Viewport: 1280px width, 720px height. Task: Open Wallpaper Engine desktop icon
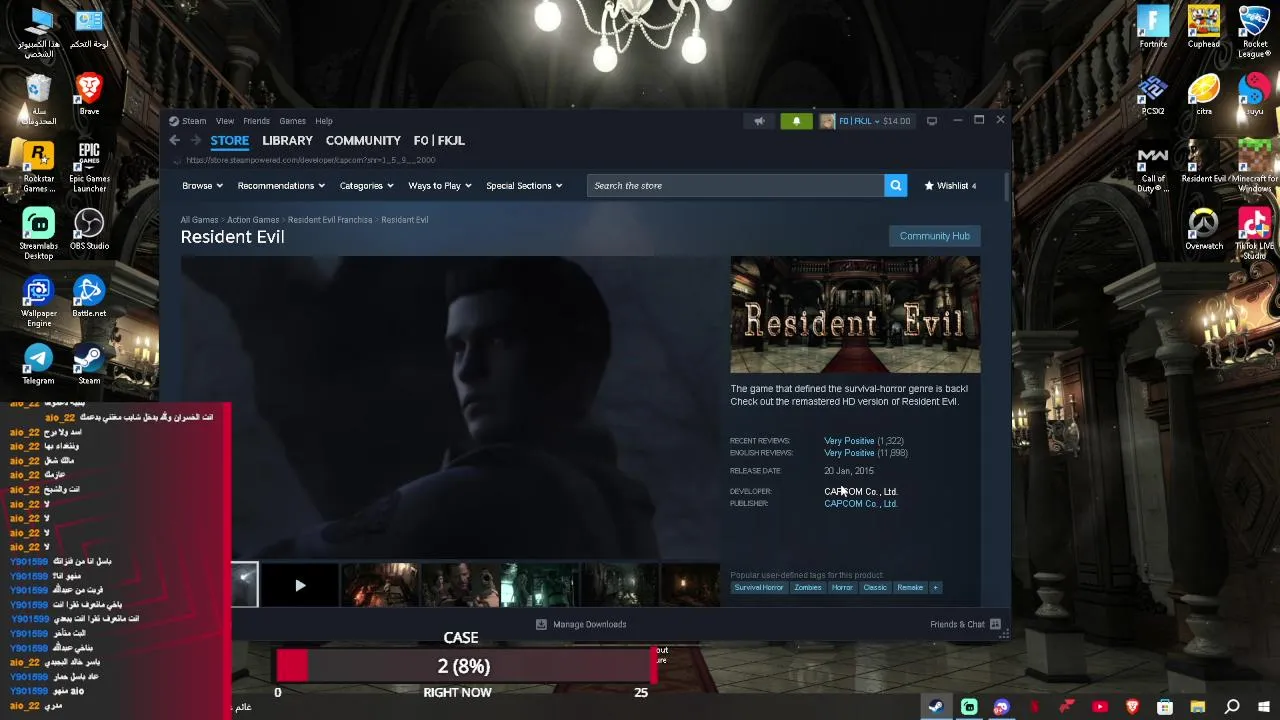click(38, 301)
